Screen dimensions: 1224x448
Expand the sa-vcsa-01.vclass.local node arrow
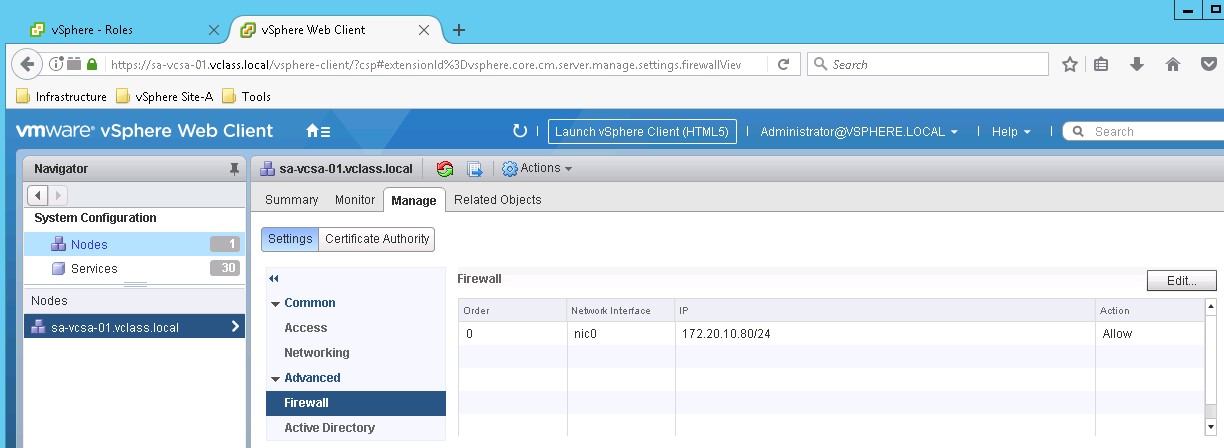point(235,326)
